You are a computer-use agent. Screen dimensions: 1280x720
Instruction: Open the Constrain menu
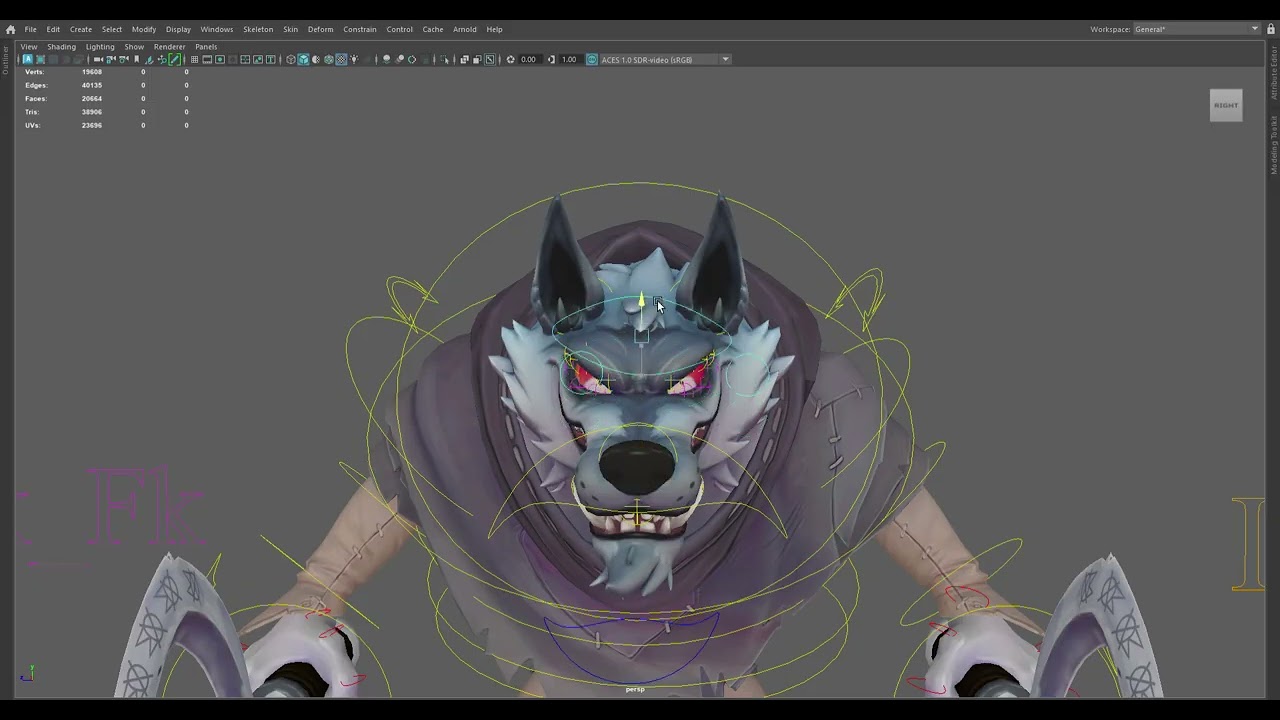[x=360, y=29]
